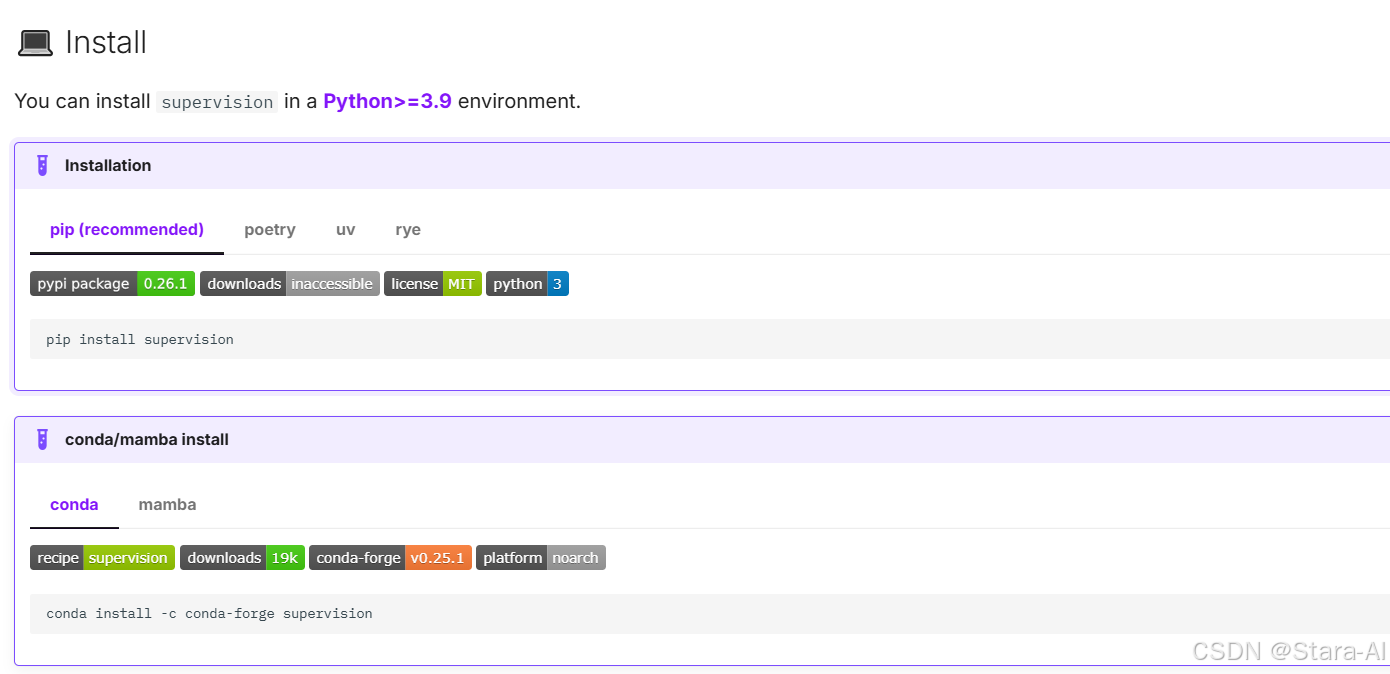Open the rye tab
The image size is (1390, 674).
[x=408, y=230]
